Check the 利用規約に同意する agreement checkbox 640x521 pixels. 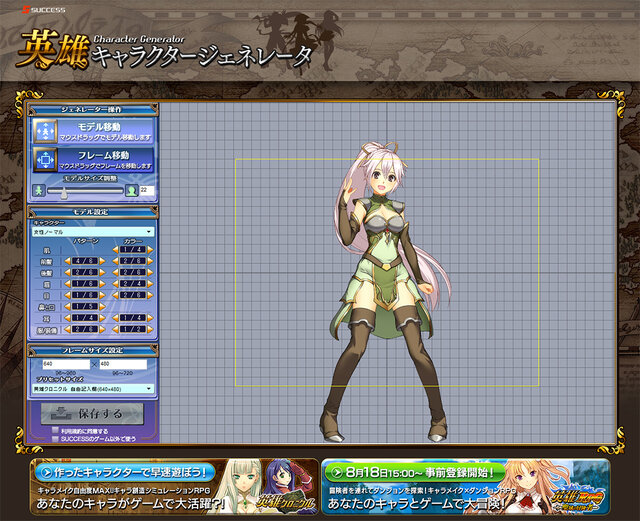pos(56,429)
